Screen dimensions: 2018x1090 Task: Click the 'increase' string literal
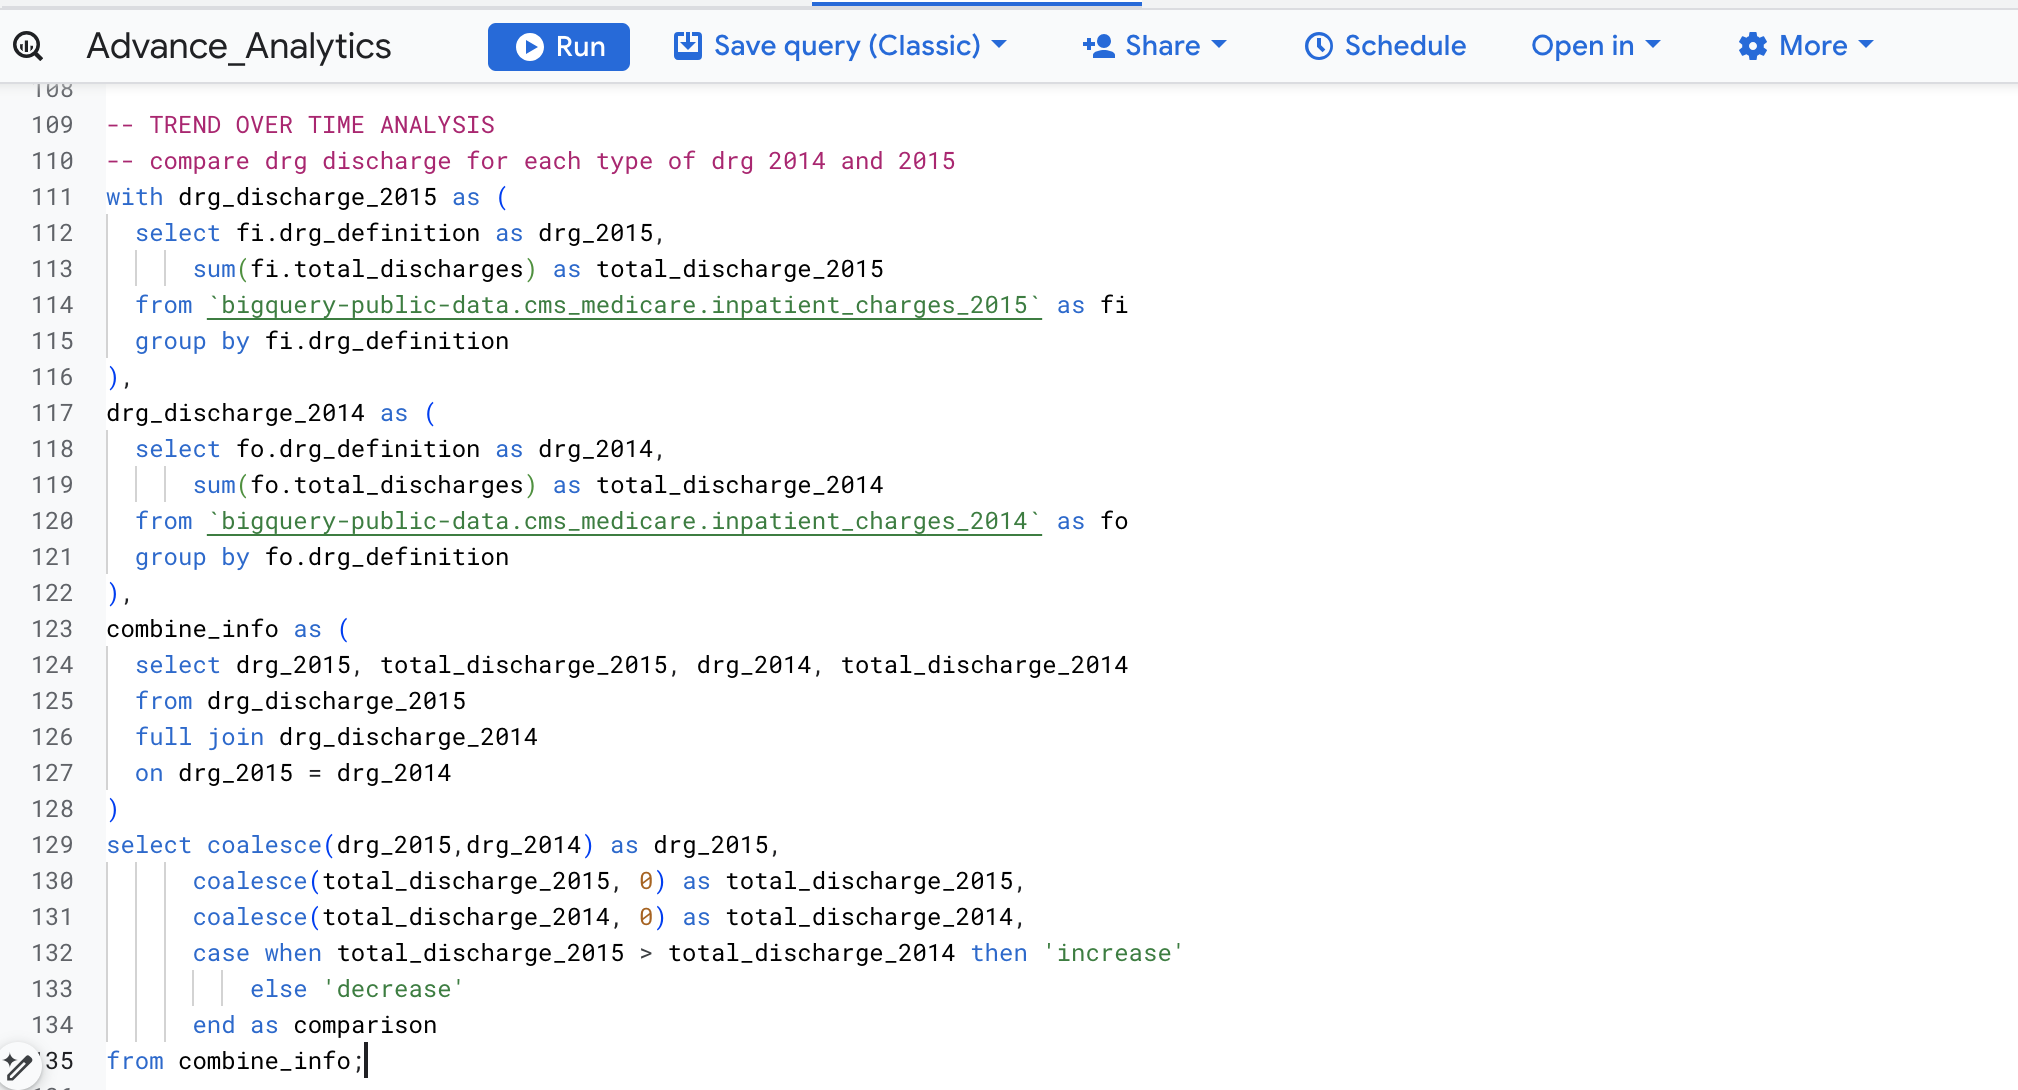point(1114,953)
